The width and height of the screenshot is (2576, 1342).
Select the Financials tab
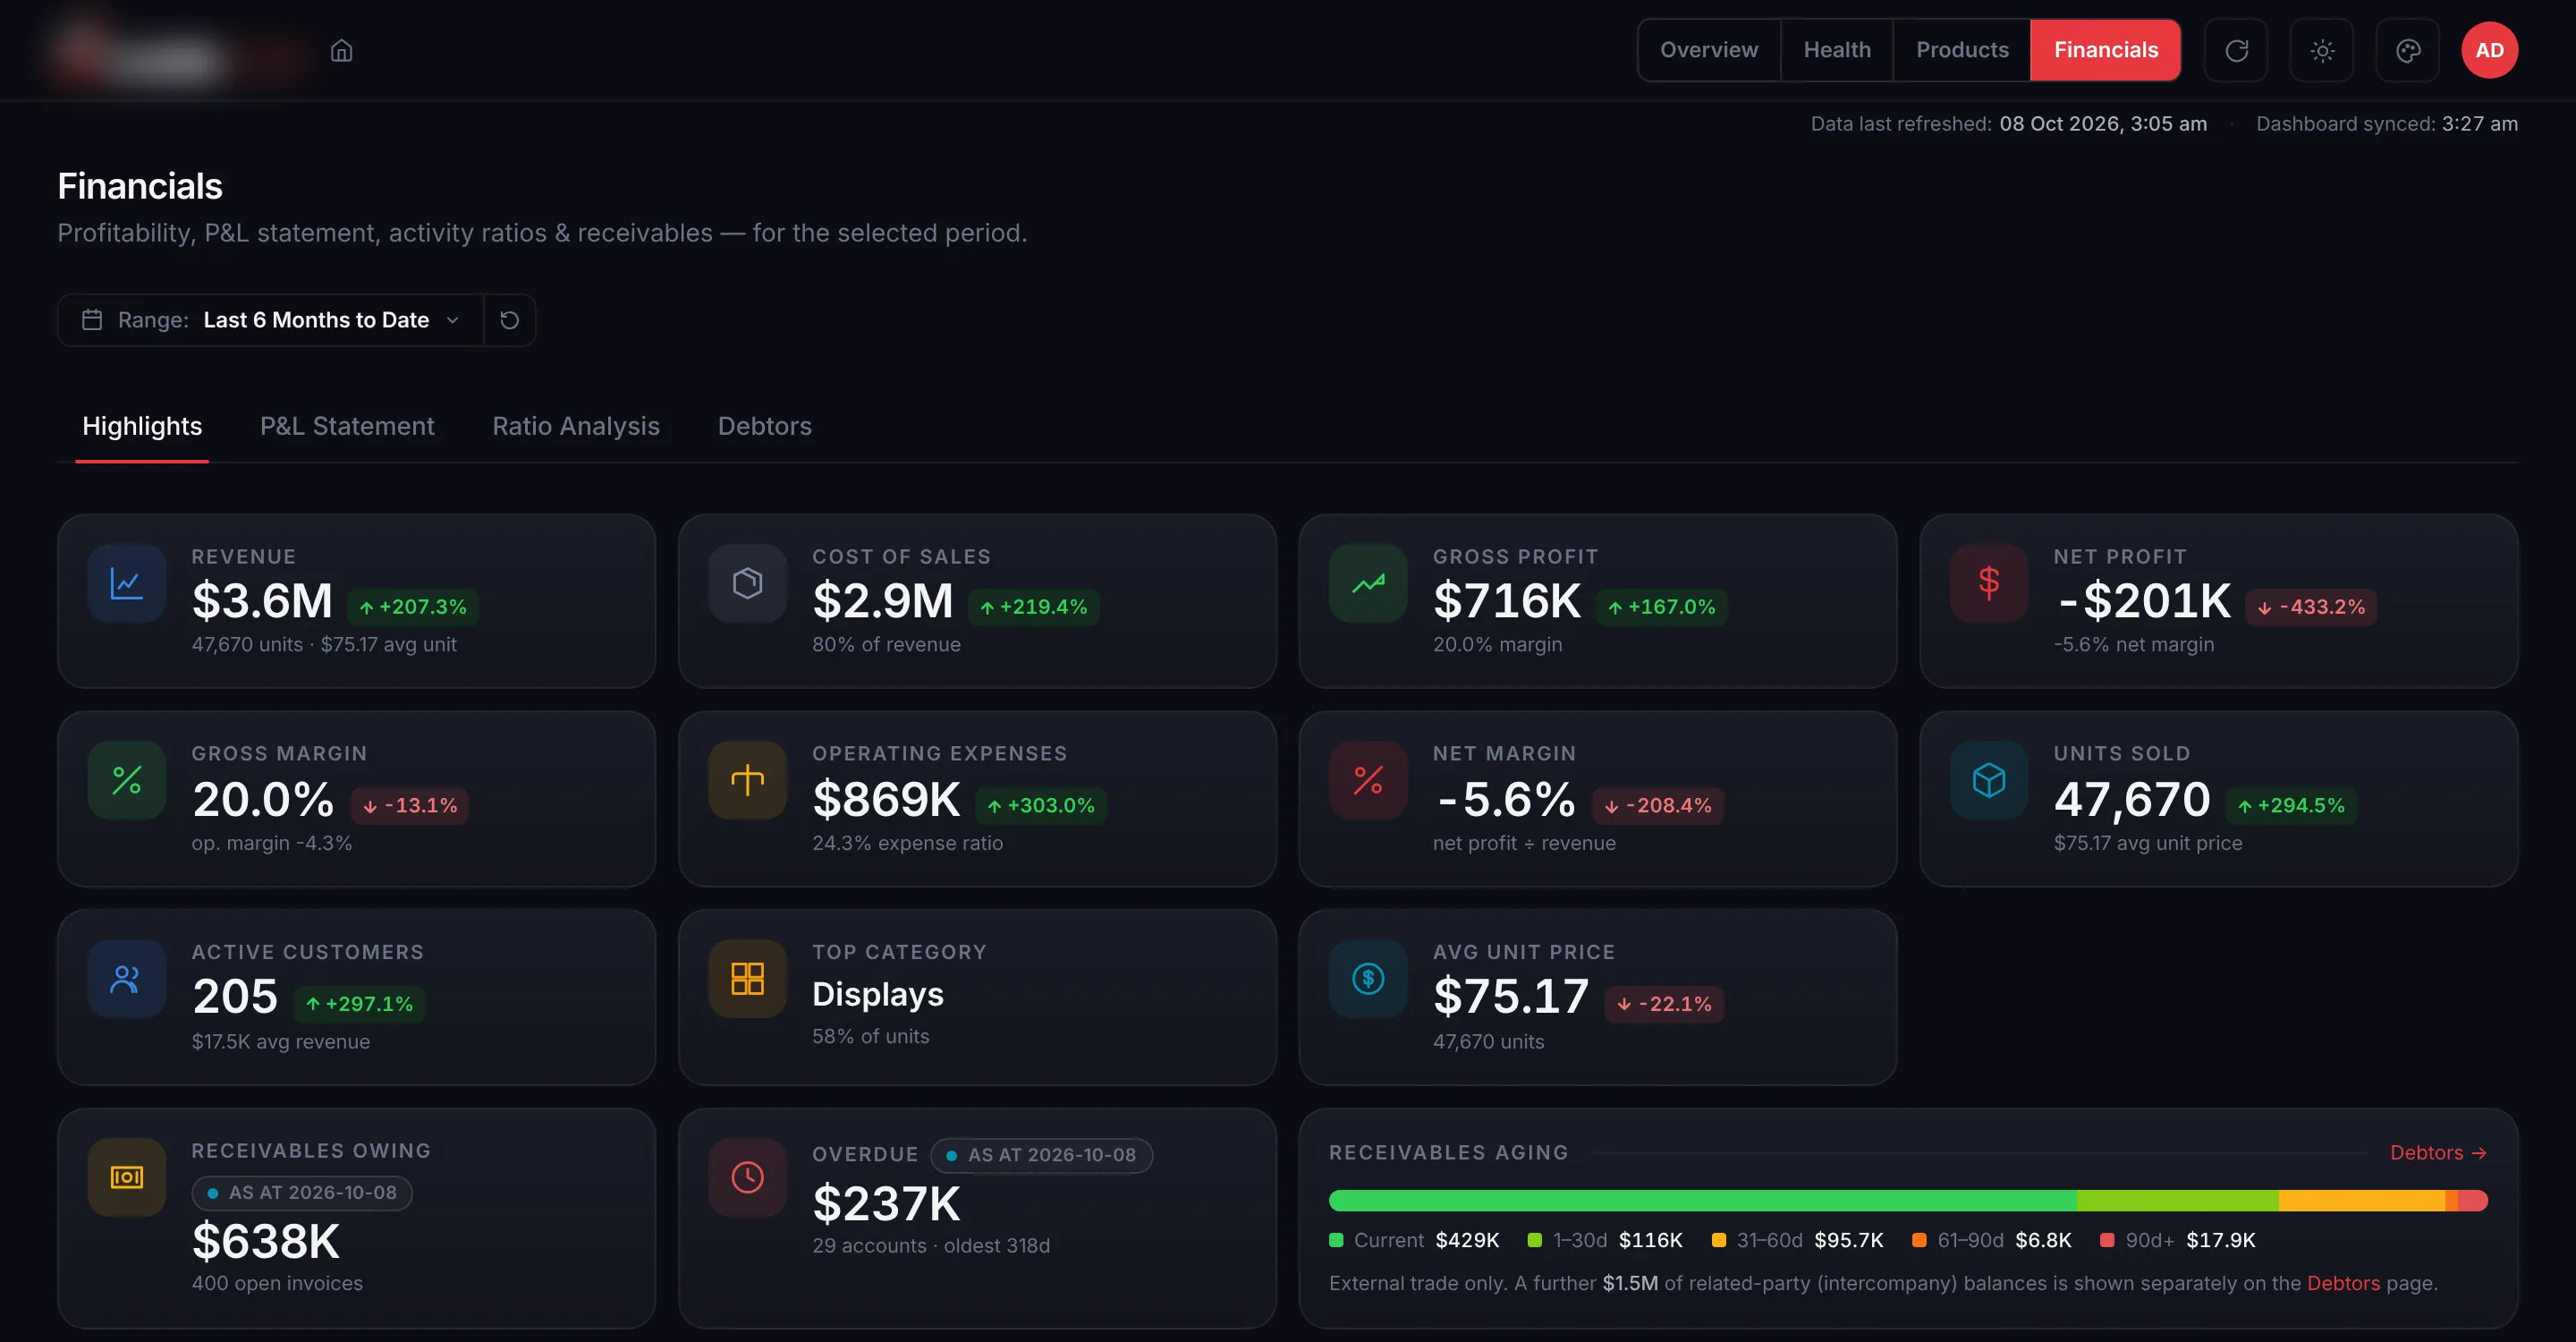(x=2106, y=50)
